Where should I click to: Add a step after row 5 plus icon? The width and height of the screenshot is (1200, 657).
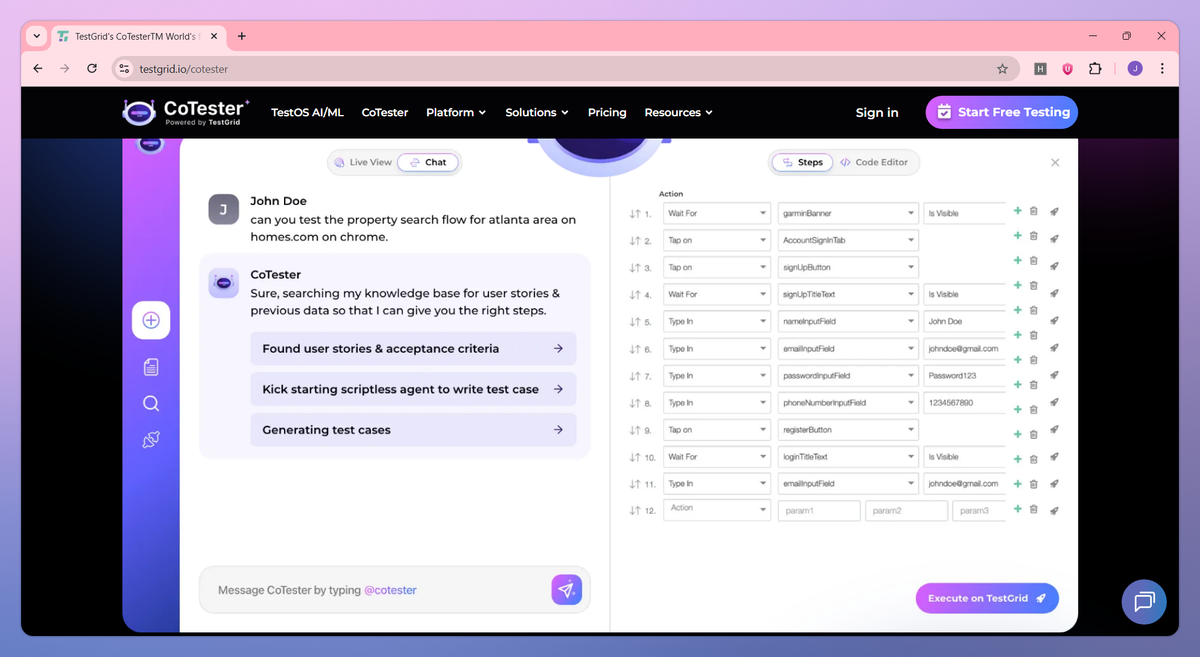pyautogui.click(x=1018, y=310)
